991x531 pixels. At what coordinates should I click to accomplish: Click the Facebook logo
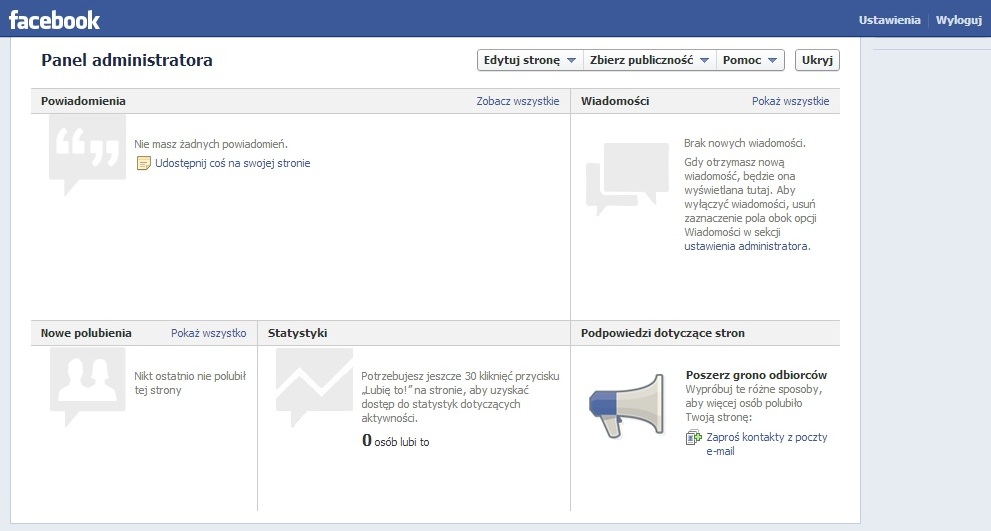[54, 19]
